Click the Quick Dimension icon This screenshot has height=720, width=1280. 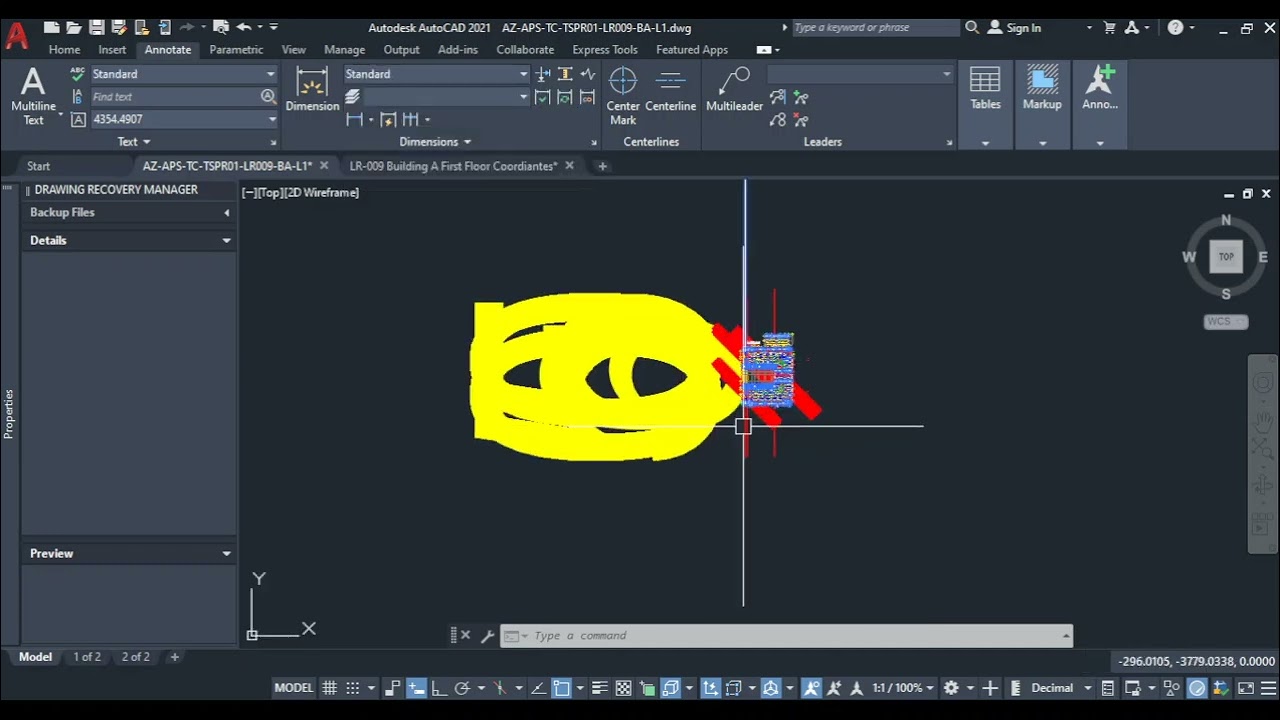388,120
